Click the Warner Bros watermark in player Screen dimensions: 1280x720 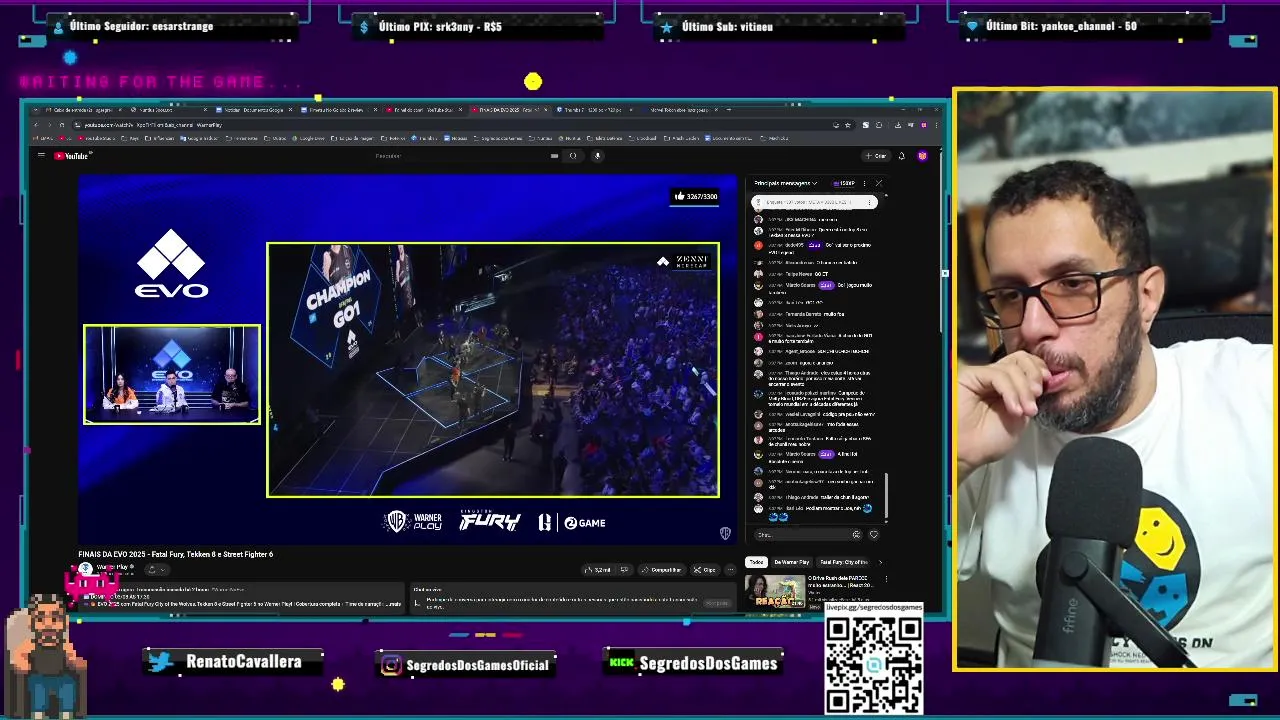725,534
